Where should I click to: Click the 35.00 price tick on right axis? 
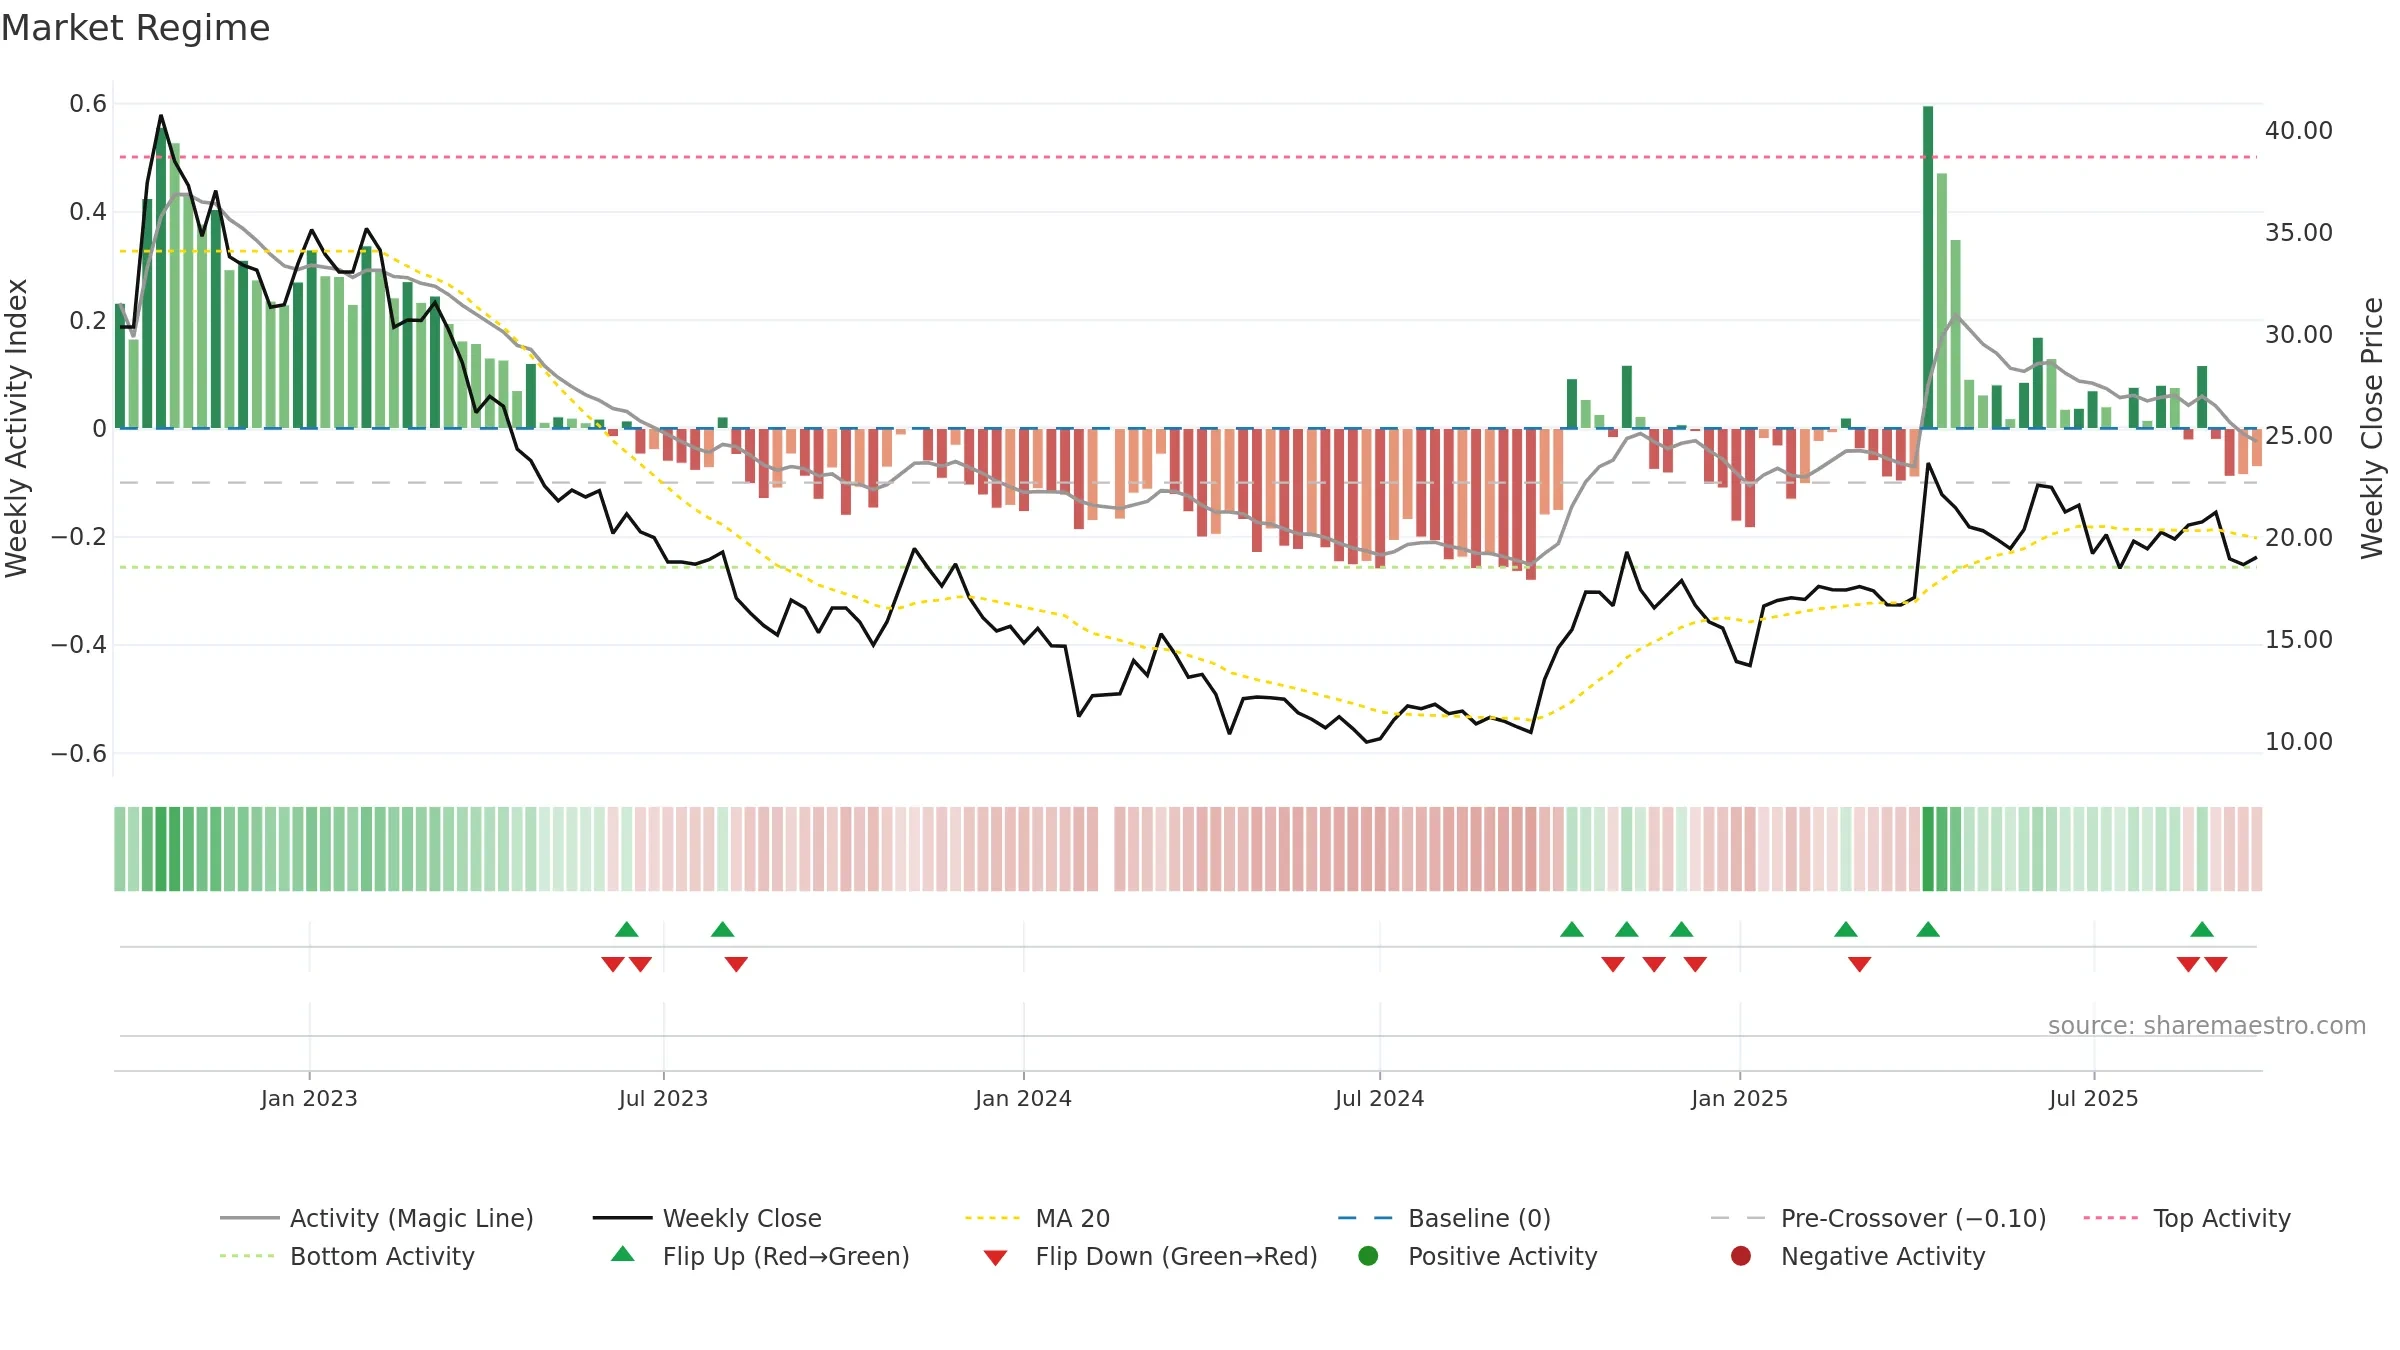point(2299,233)
